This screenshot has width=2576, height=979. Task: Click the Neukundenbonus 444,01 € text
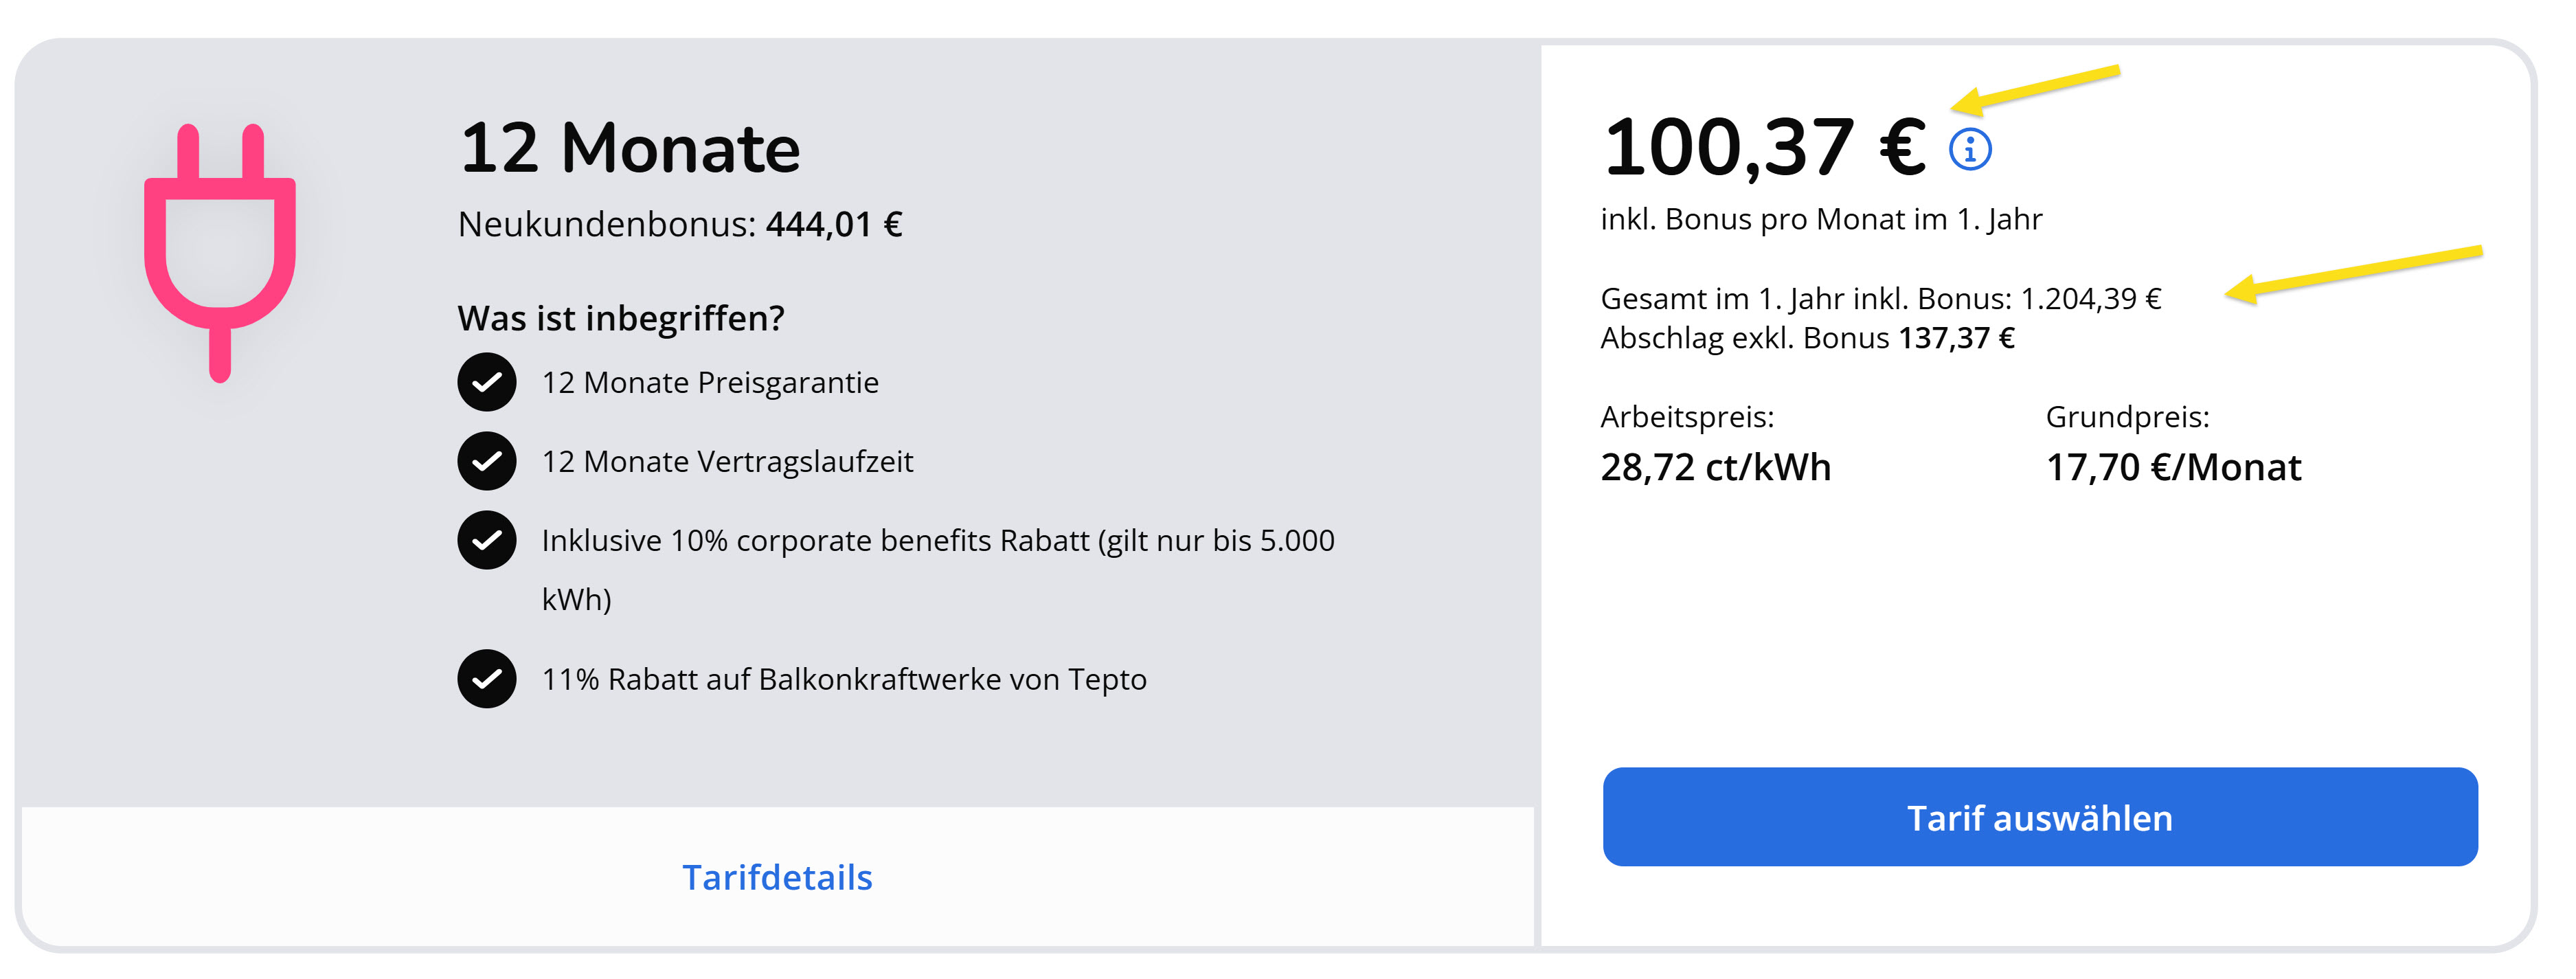(x=680, y=224)
